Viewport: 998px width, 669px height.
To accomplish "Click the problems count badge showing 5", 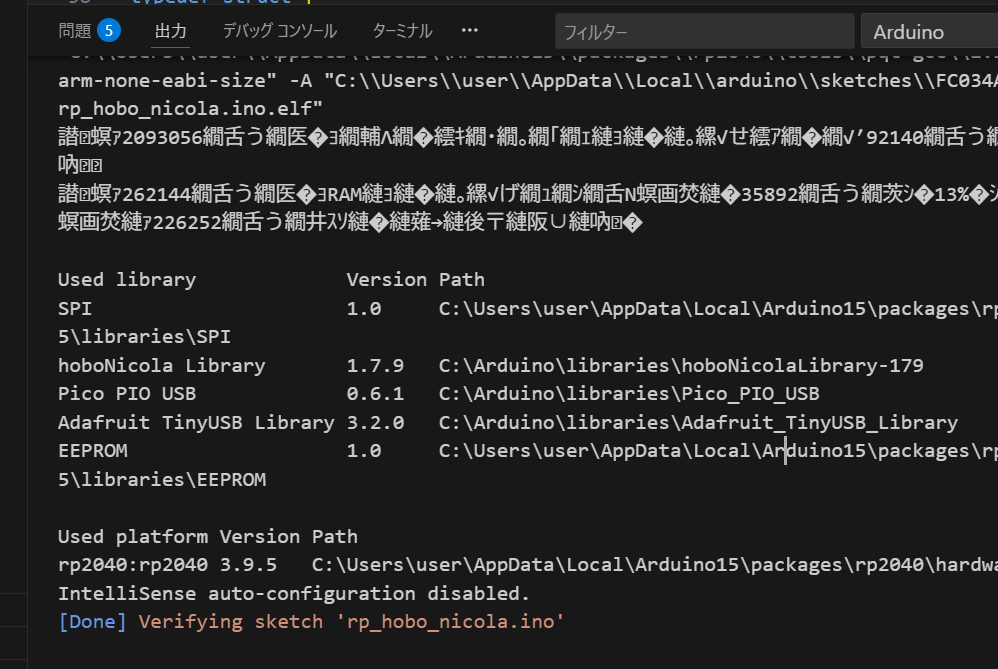I will tap(109, 31).
